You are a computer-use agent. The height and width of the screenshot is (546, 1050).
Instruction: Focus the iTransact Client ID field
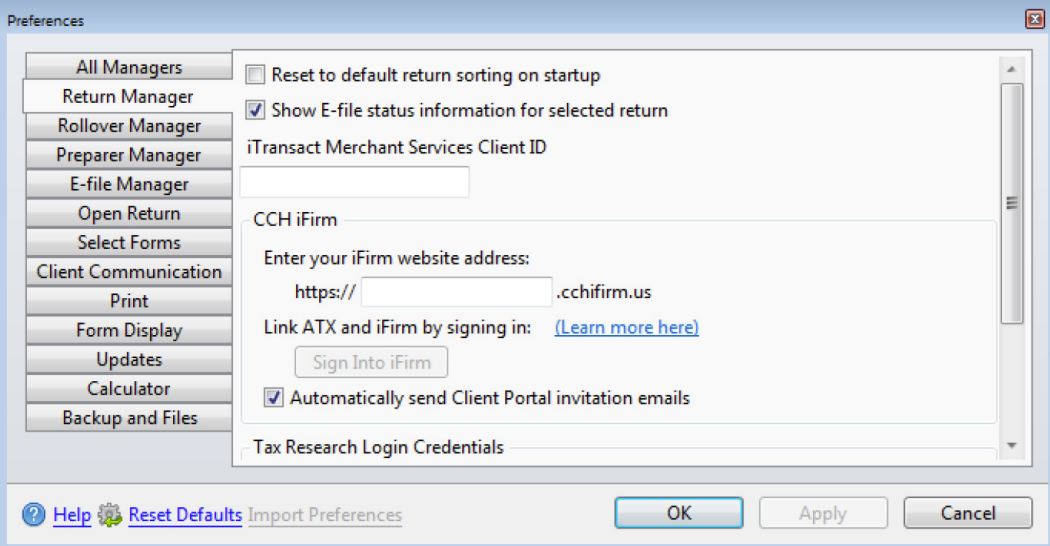click(355, 182)
